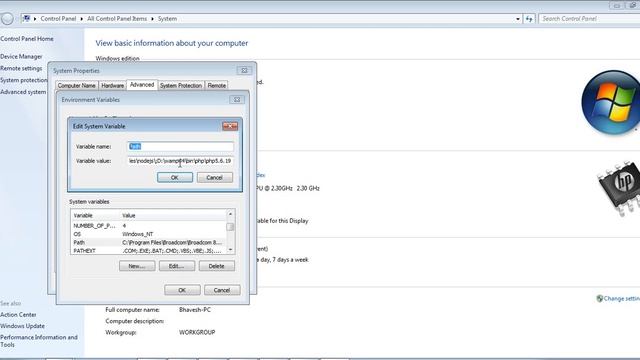Open the Remote tab
This screenshot has width=640, height=360.
pyautogui.click(x=216, y=86)
